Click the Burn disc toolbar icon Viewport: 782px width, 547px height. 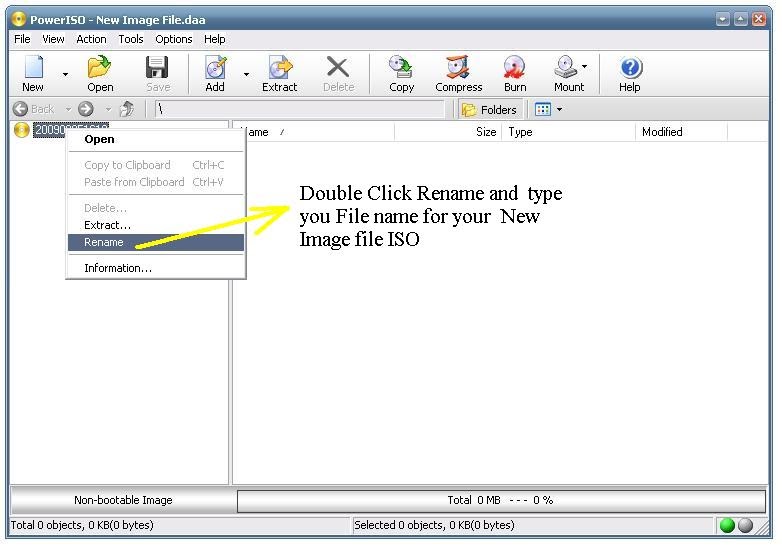[x=514, y=67]
